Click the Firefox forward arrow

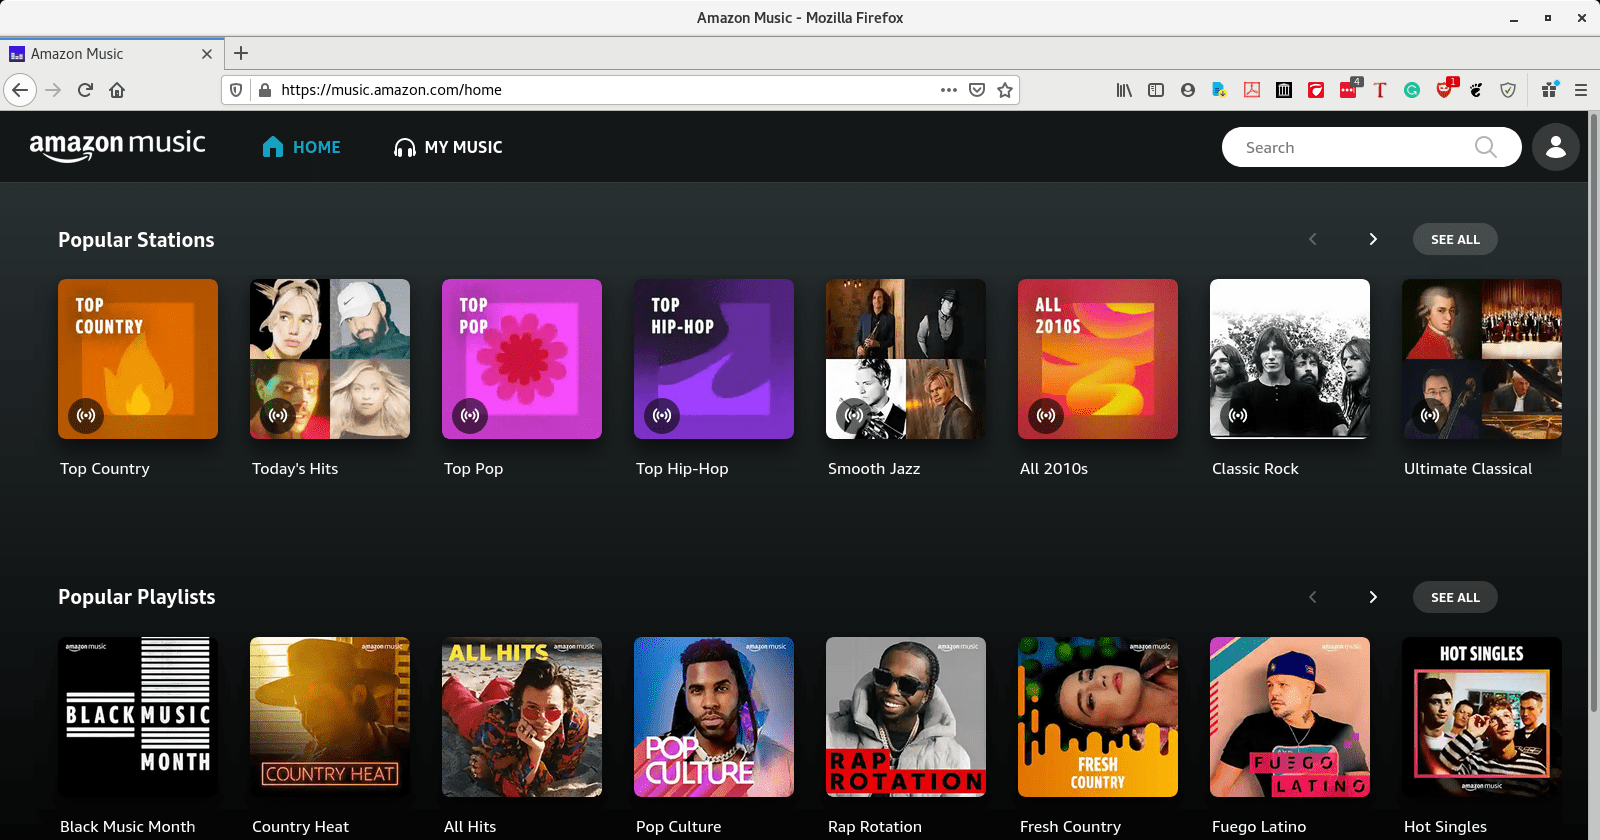coord(53,90)
